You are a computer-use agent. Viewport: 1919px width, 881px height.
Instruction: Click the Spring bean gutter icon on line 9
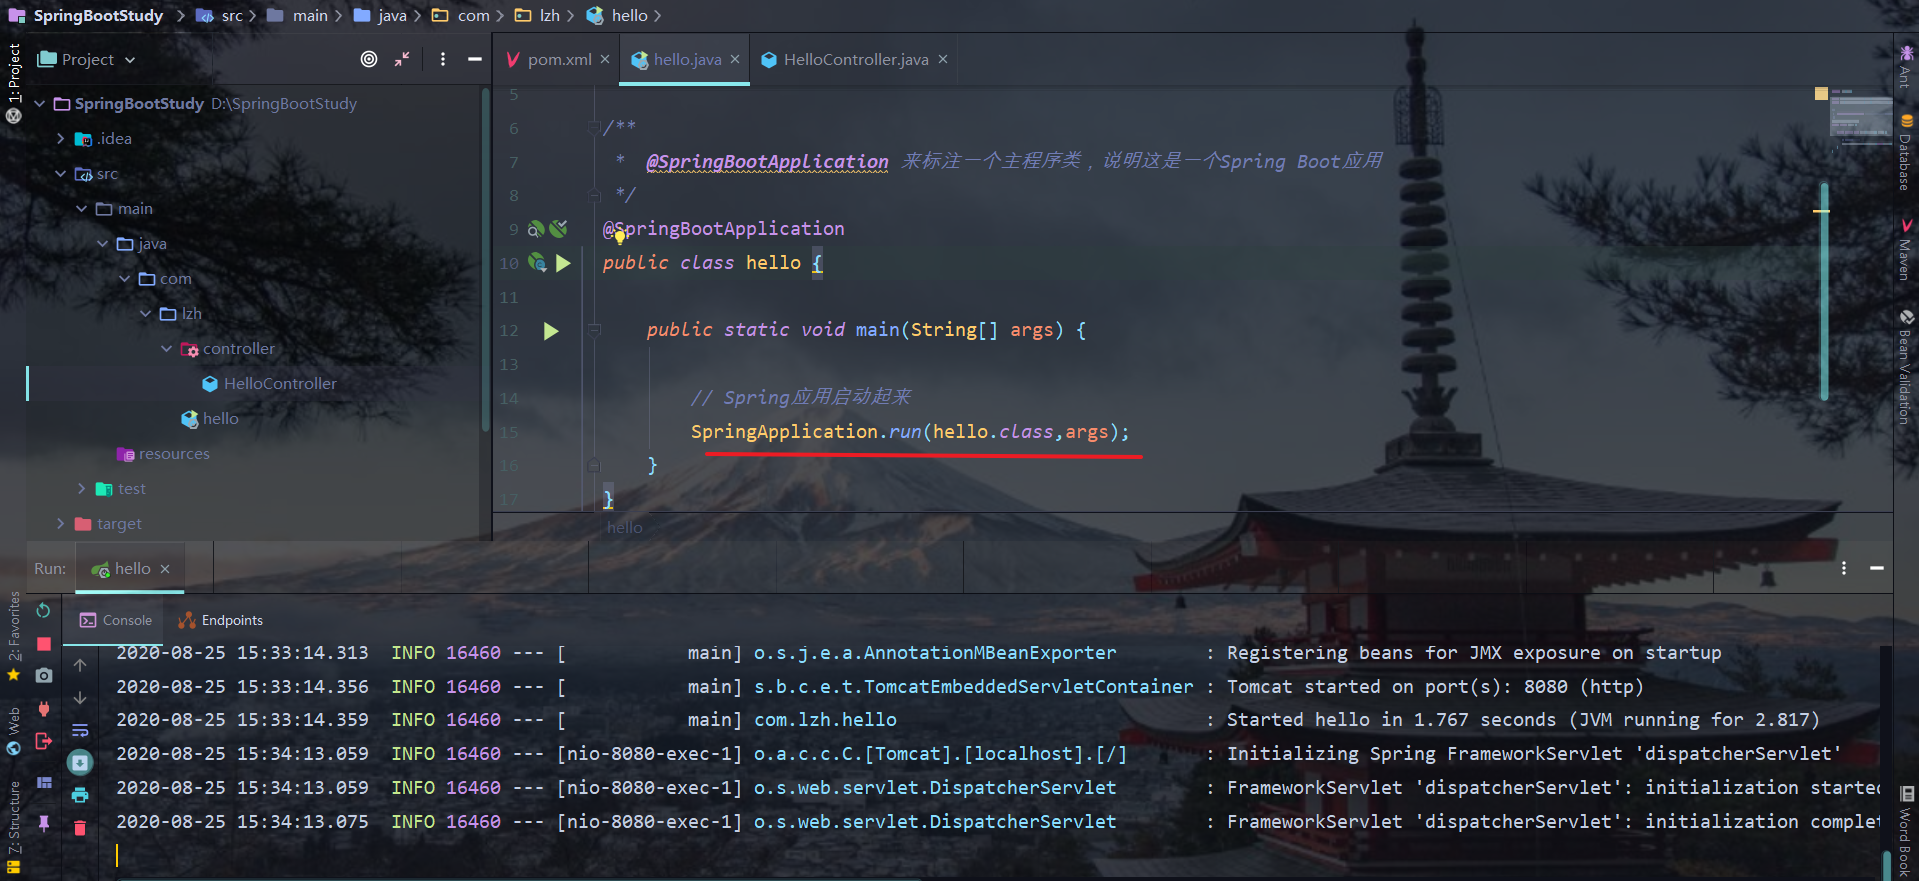click(x=536, y=229)
